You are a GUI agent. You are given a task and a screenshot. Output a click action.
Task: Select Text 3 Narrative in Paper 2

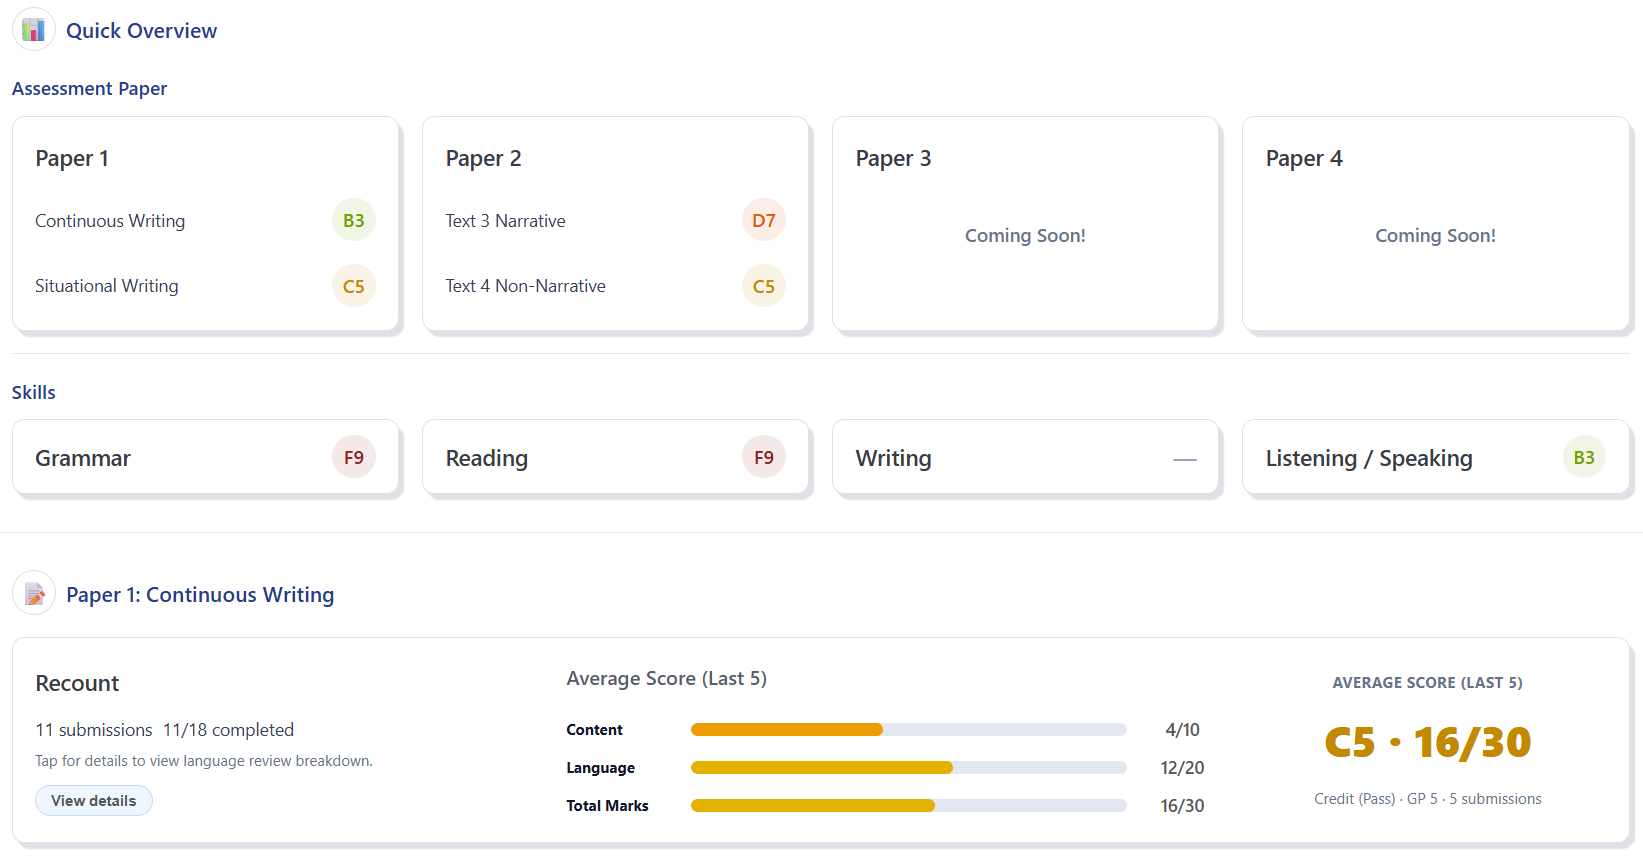(615, 220)
